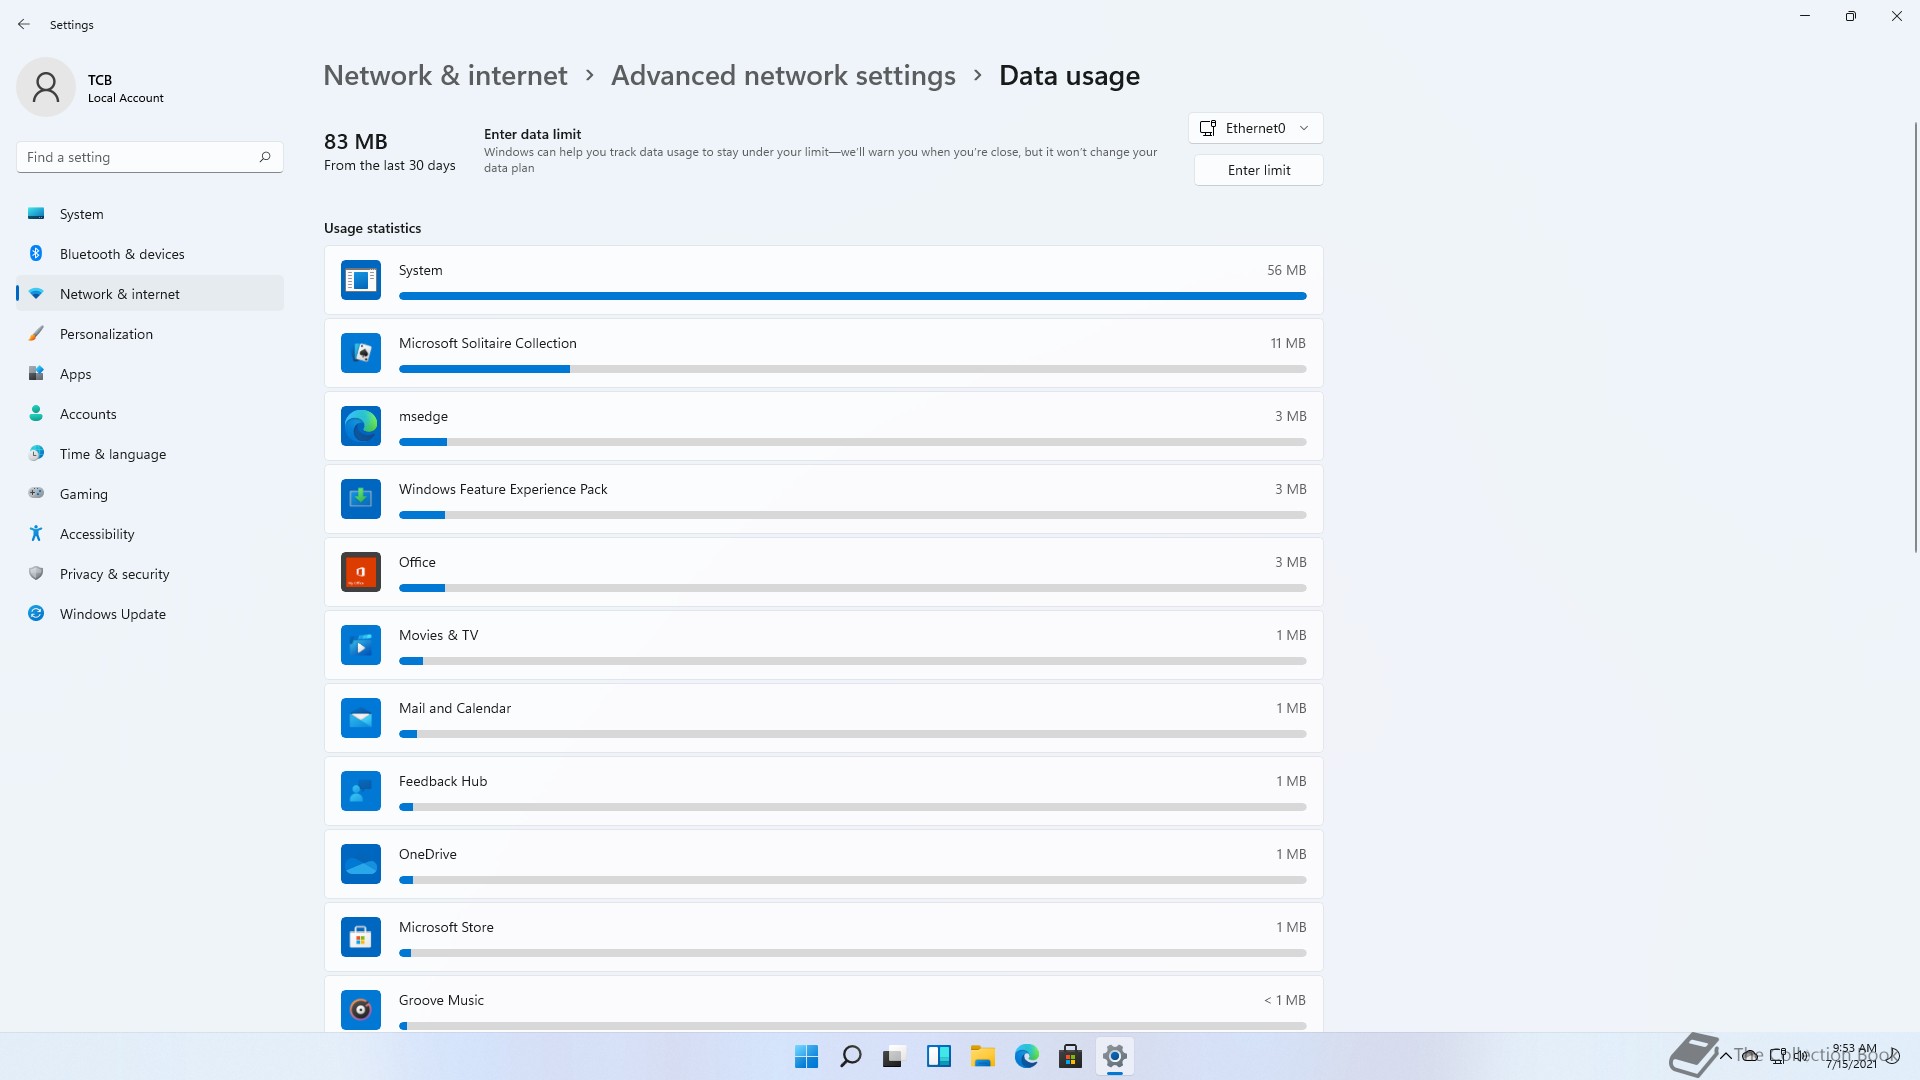This screenshot has height=1080, width=1920.
Task: Click the Movies & TV label
Action: (438, 635)
